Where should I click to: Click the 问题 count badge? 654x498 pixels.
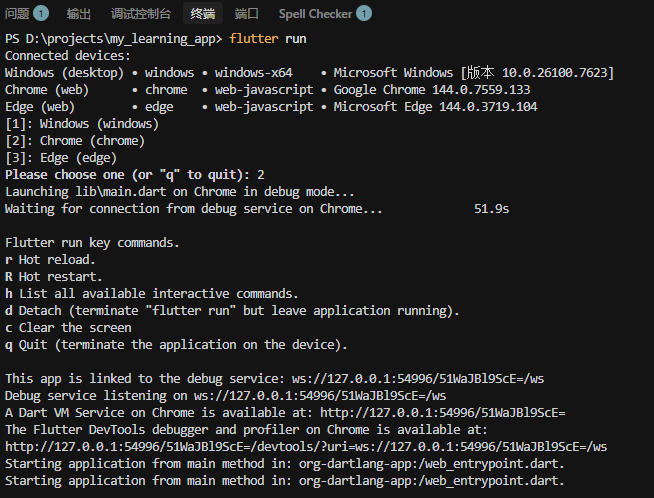click(x=41, y=14)
